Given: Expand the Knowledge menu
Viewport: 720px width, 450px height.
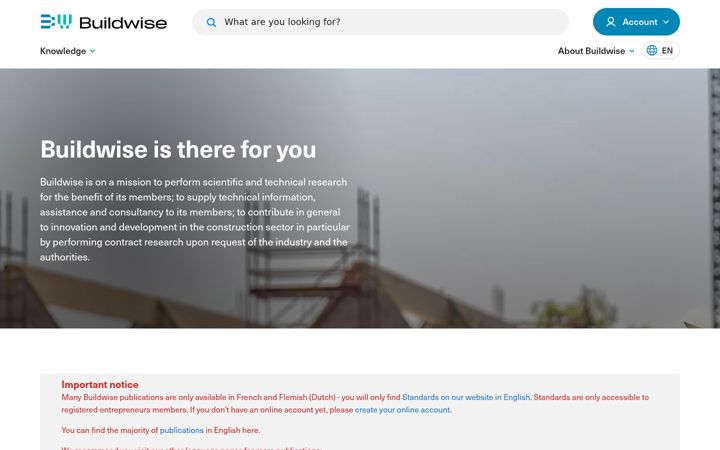Looking at the screenshot, I should [x=68, y=51].
